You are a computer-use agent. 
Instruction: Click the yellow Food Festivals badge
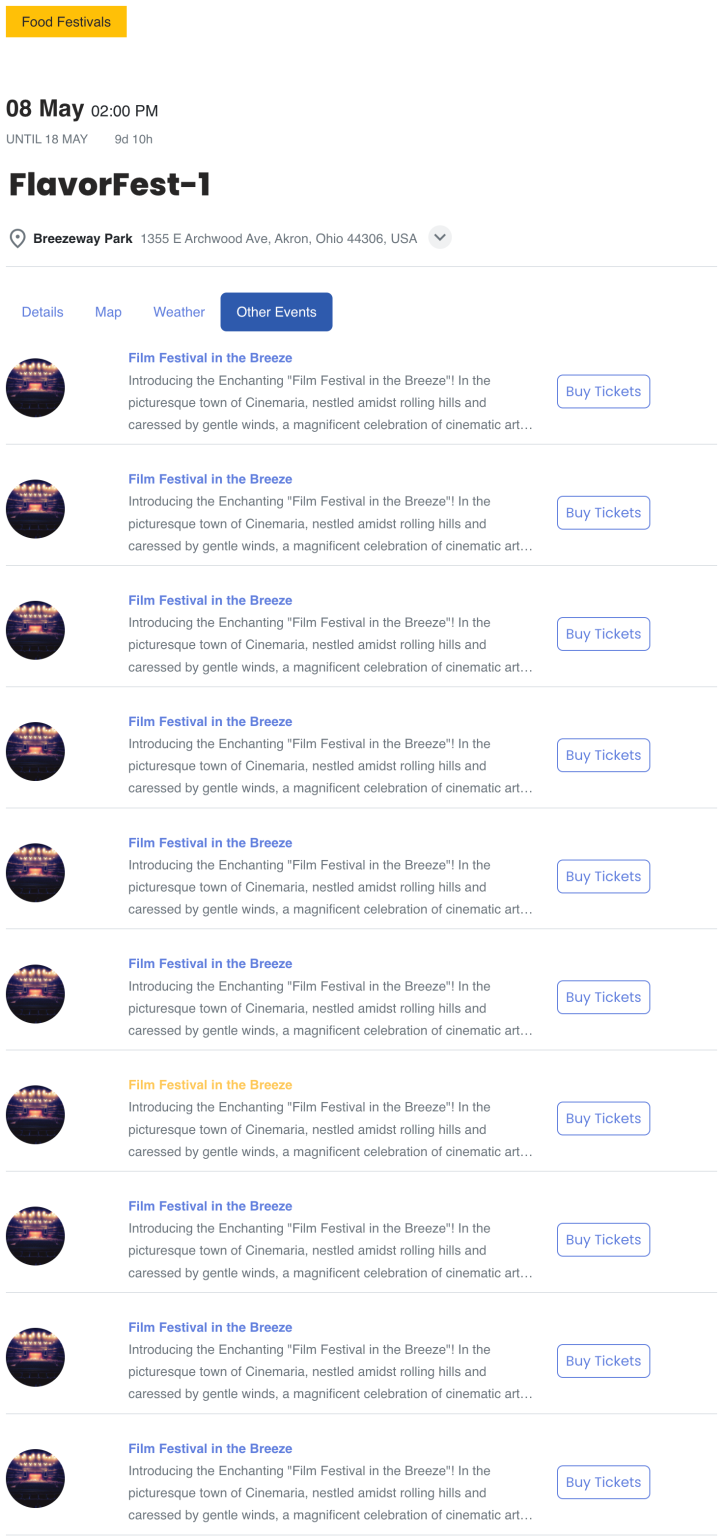tap(66, 21)
